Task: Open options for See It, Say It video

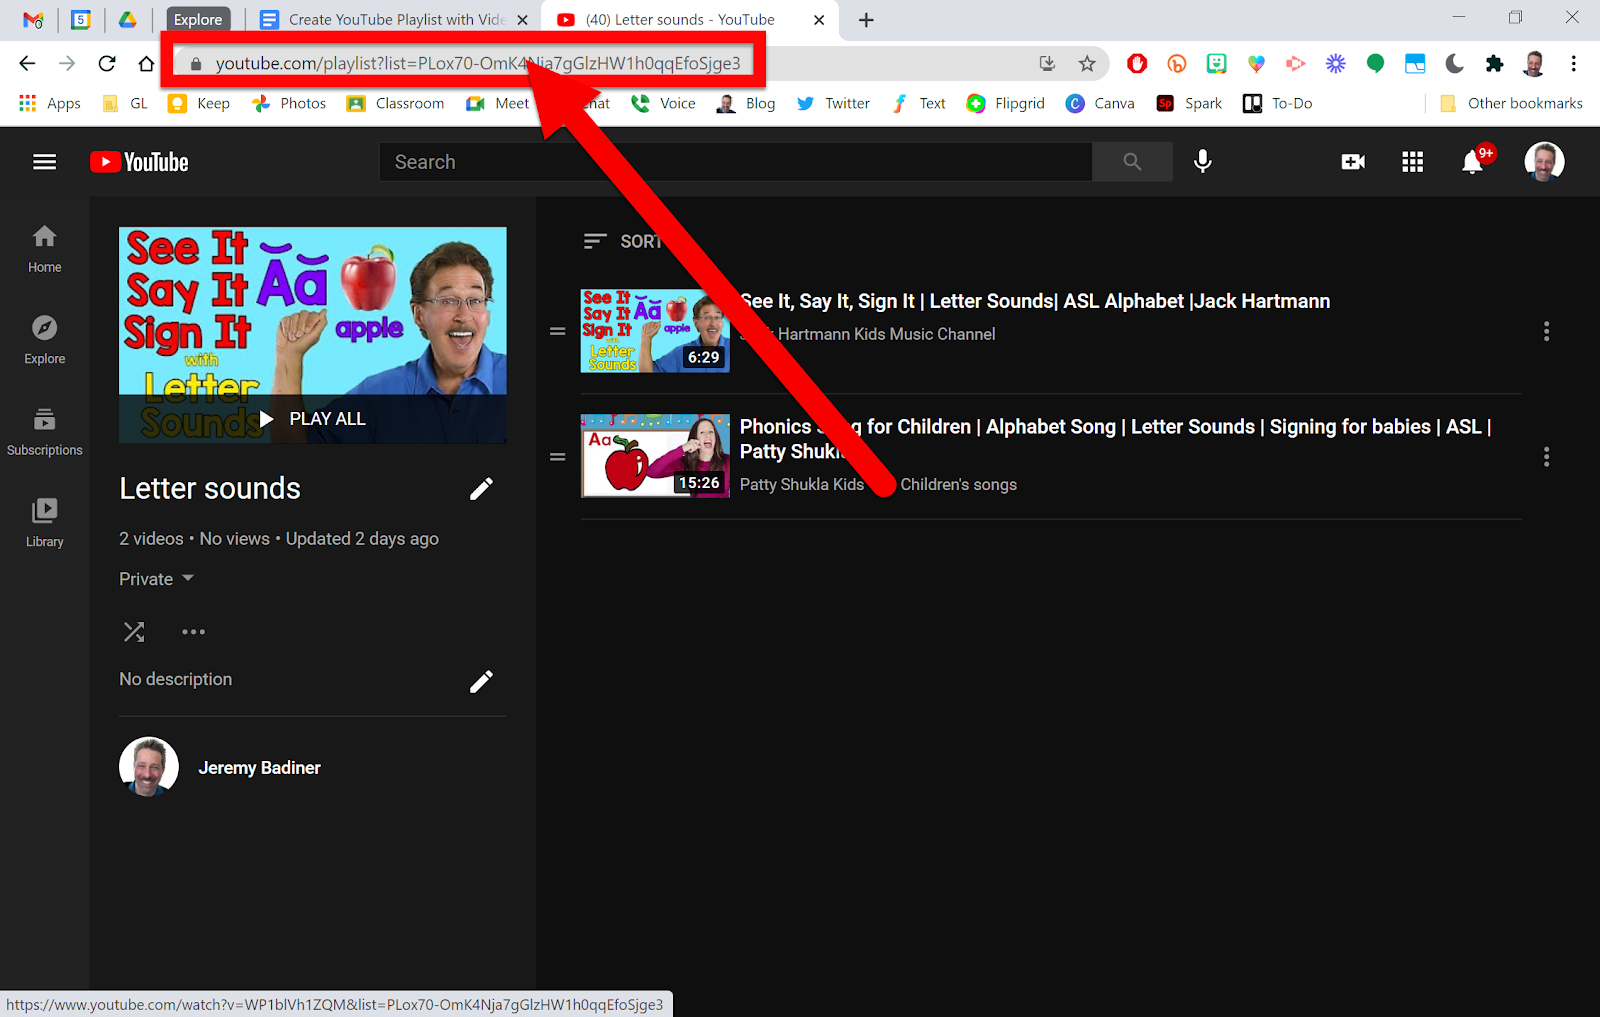Action: click(x=1546, y=331)
